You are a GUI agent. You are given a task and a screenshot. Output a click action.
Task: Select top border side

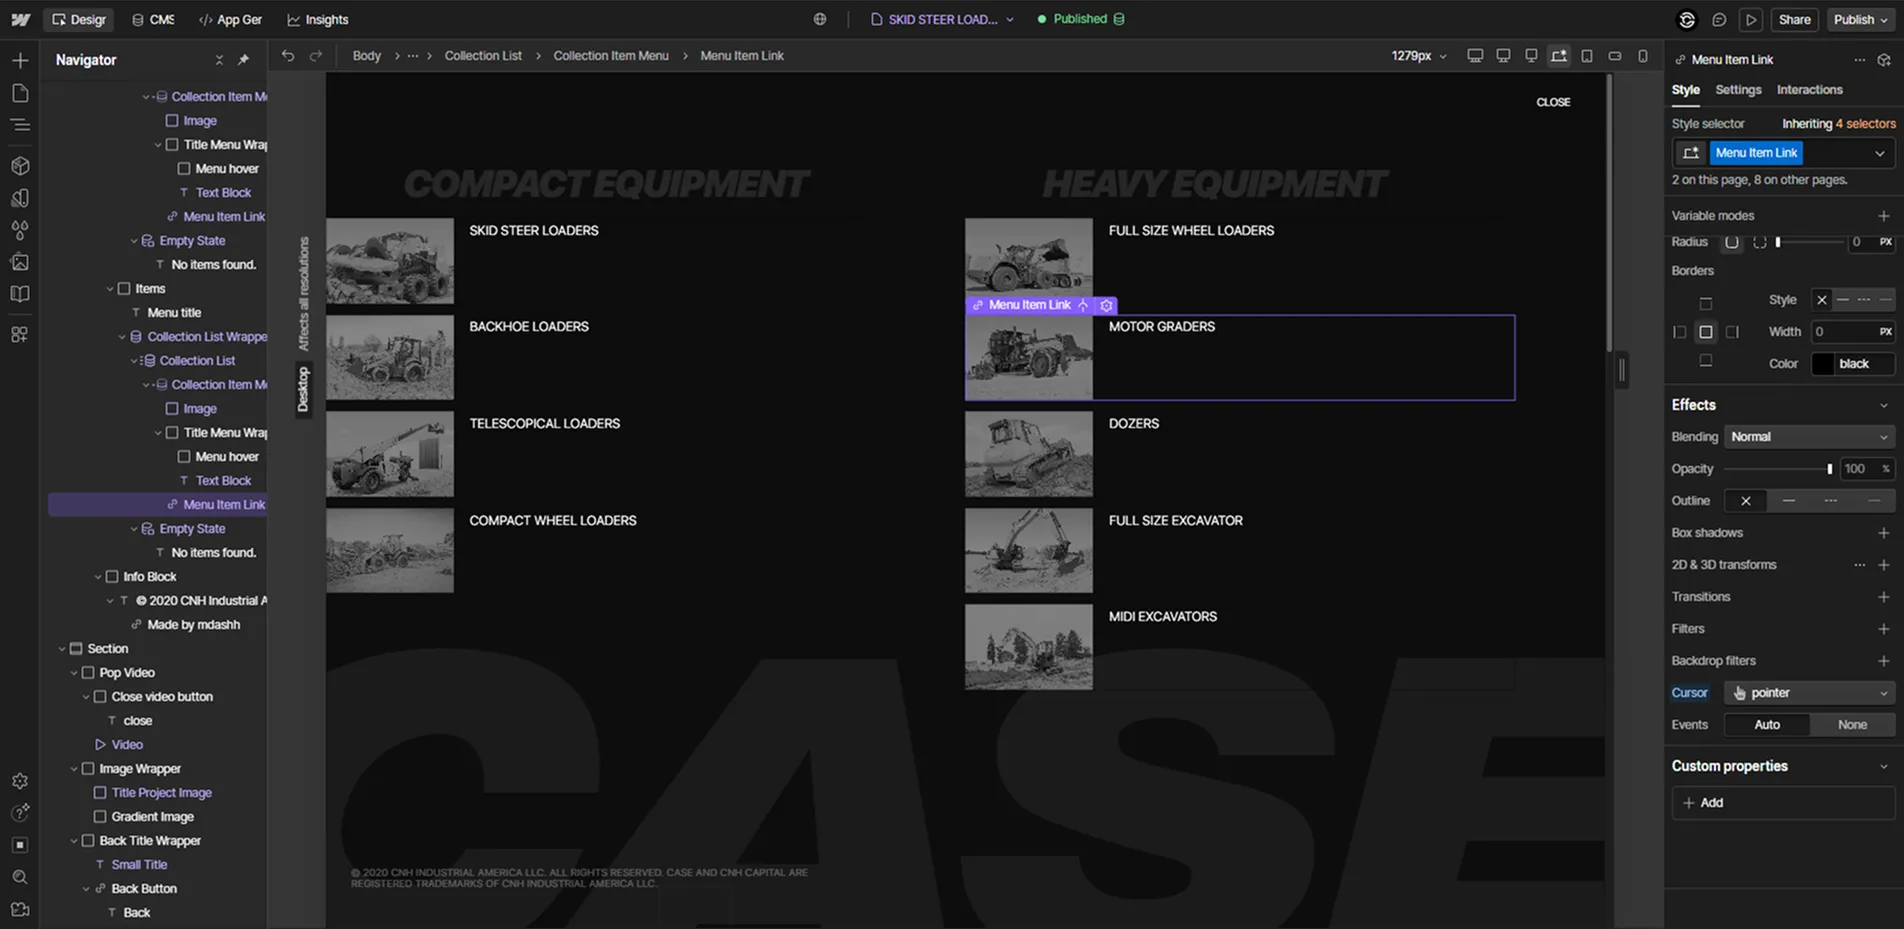coord(1706,303)
